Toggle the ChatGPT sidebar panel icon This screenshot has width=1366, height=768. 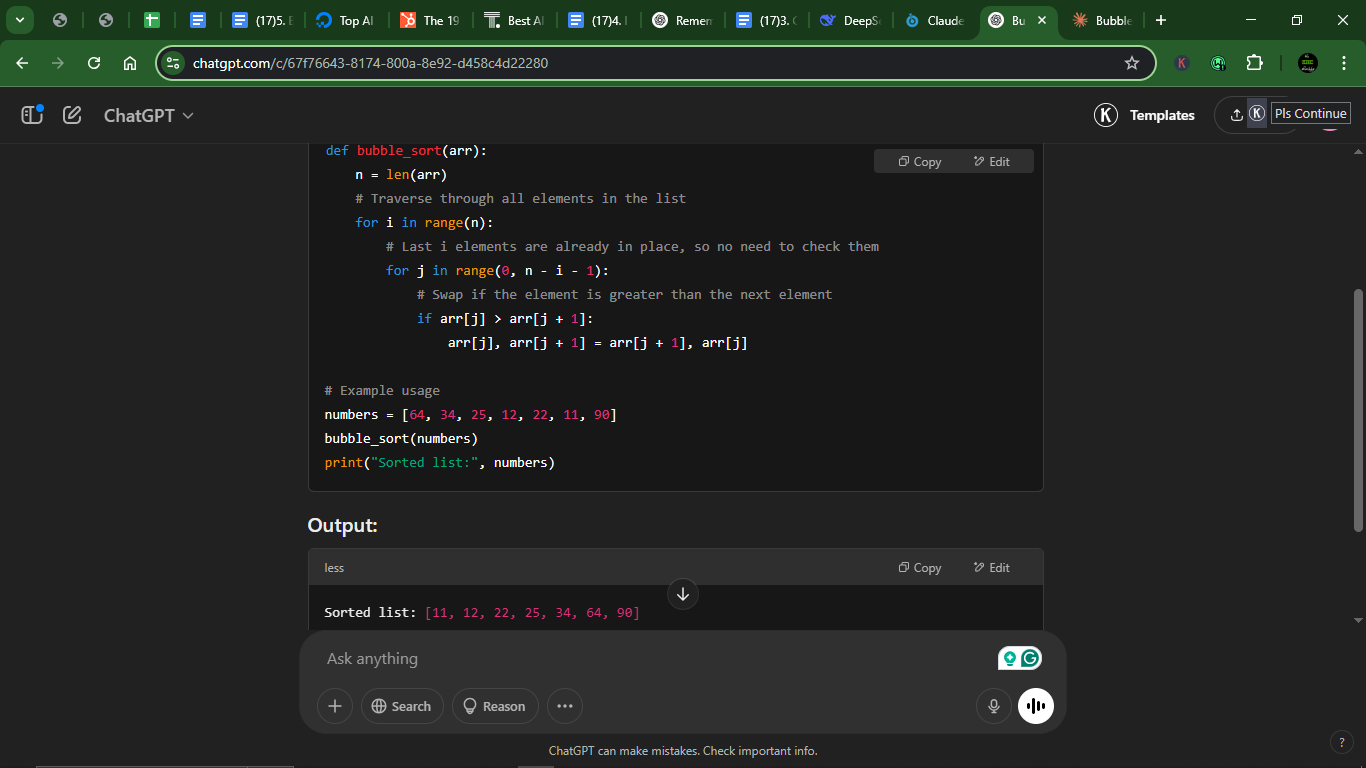32,115
